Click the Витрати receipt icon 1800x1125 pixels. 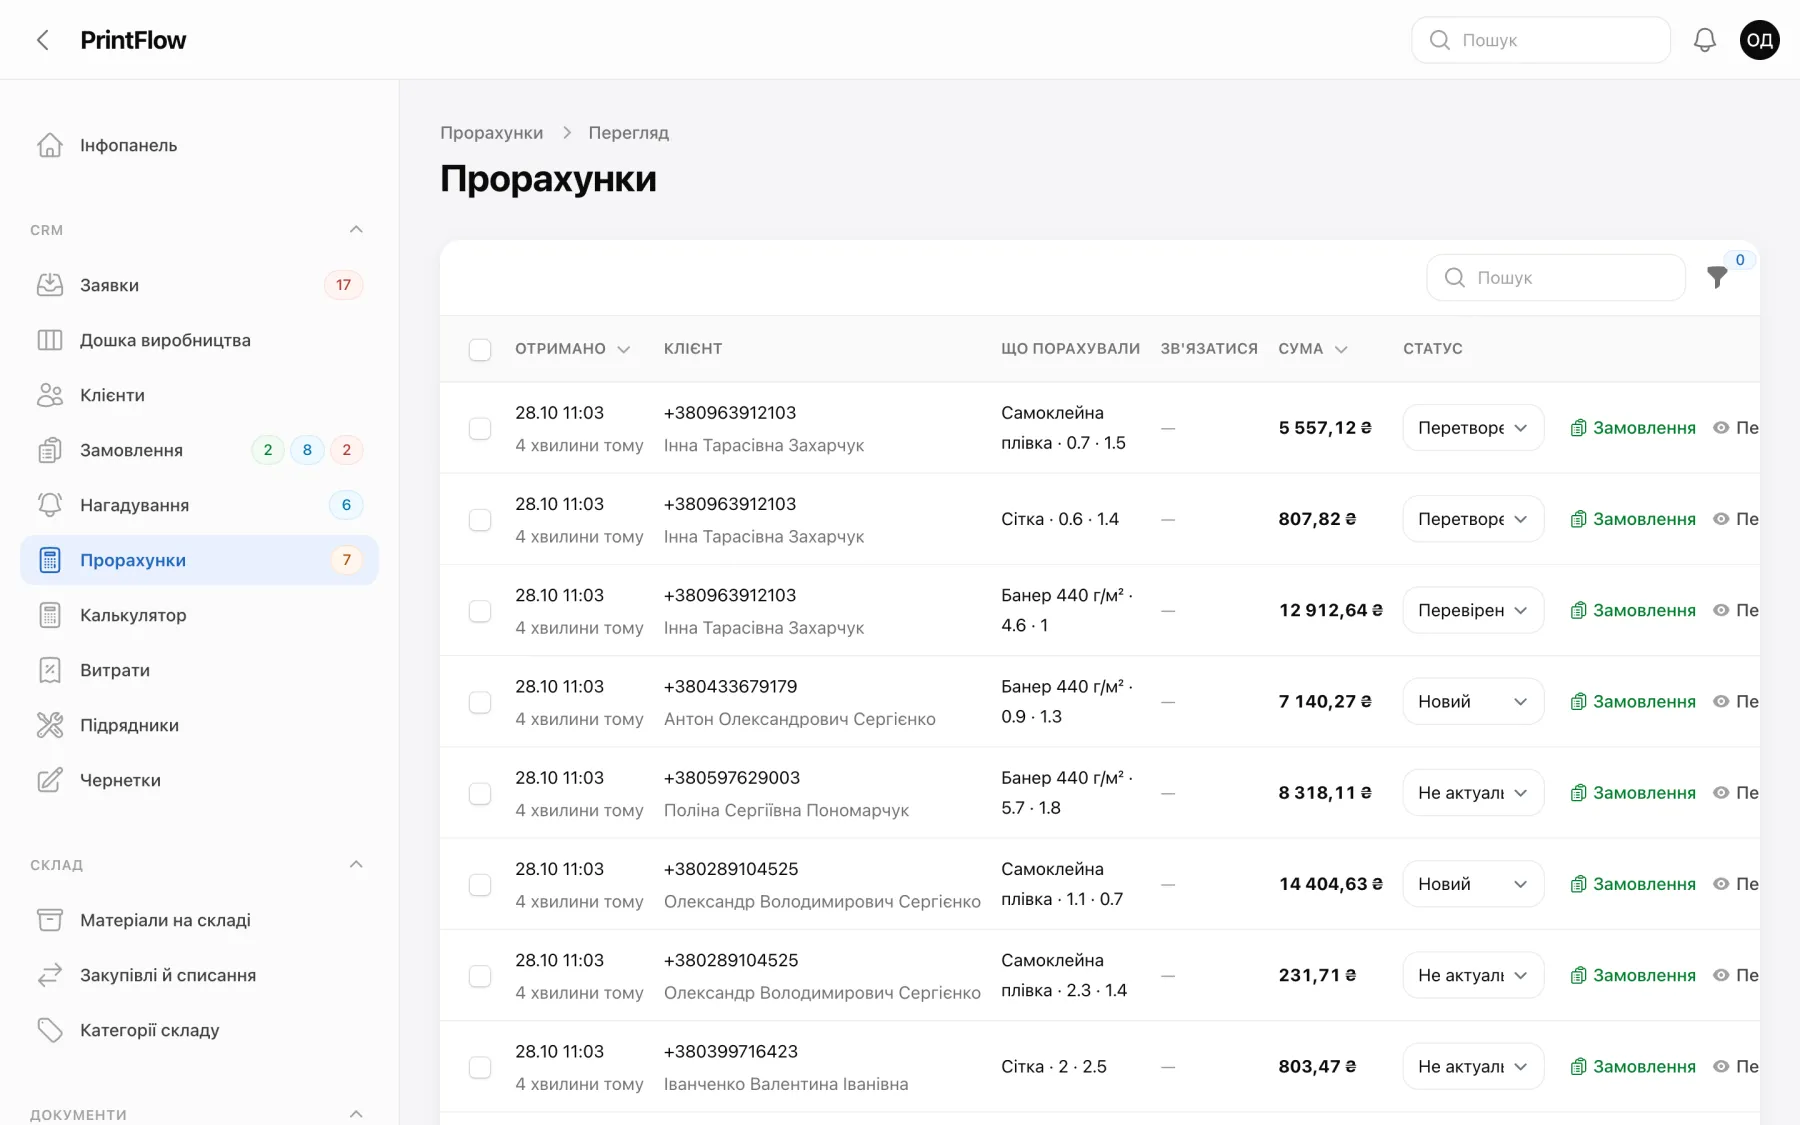point(50,670)
